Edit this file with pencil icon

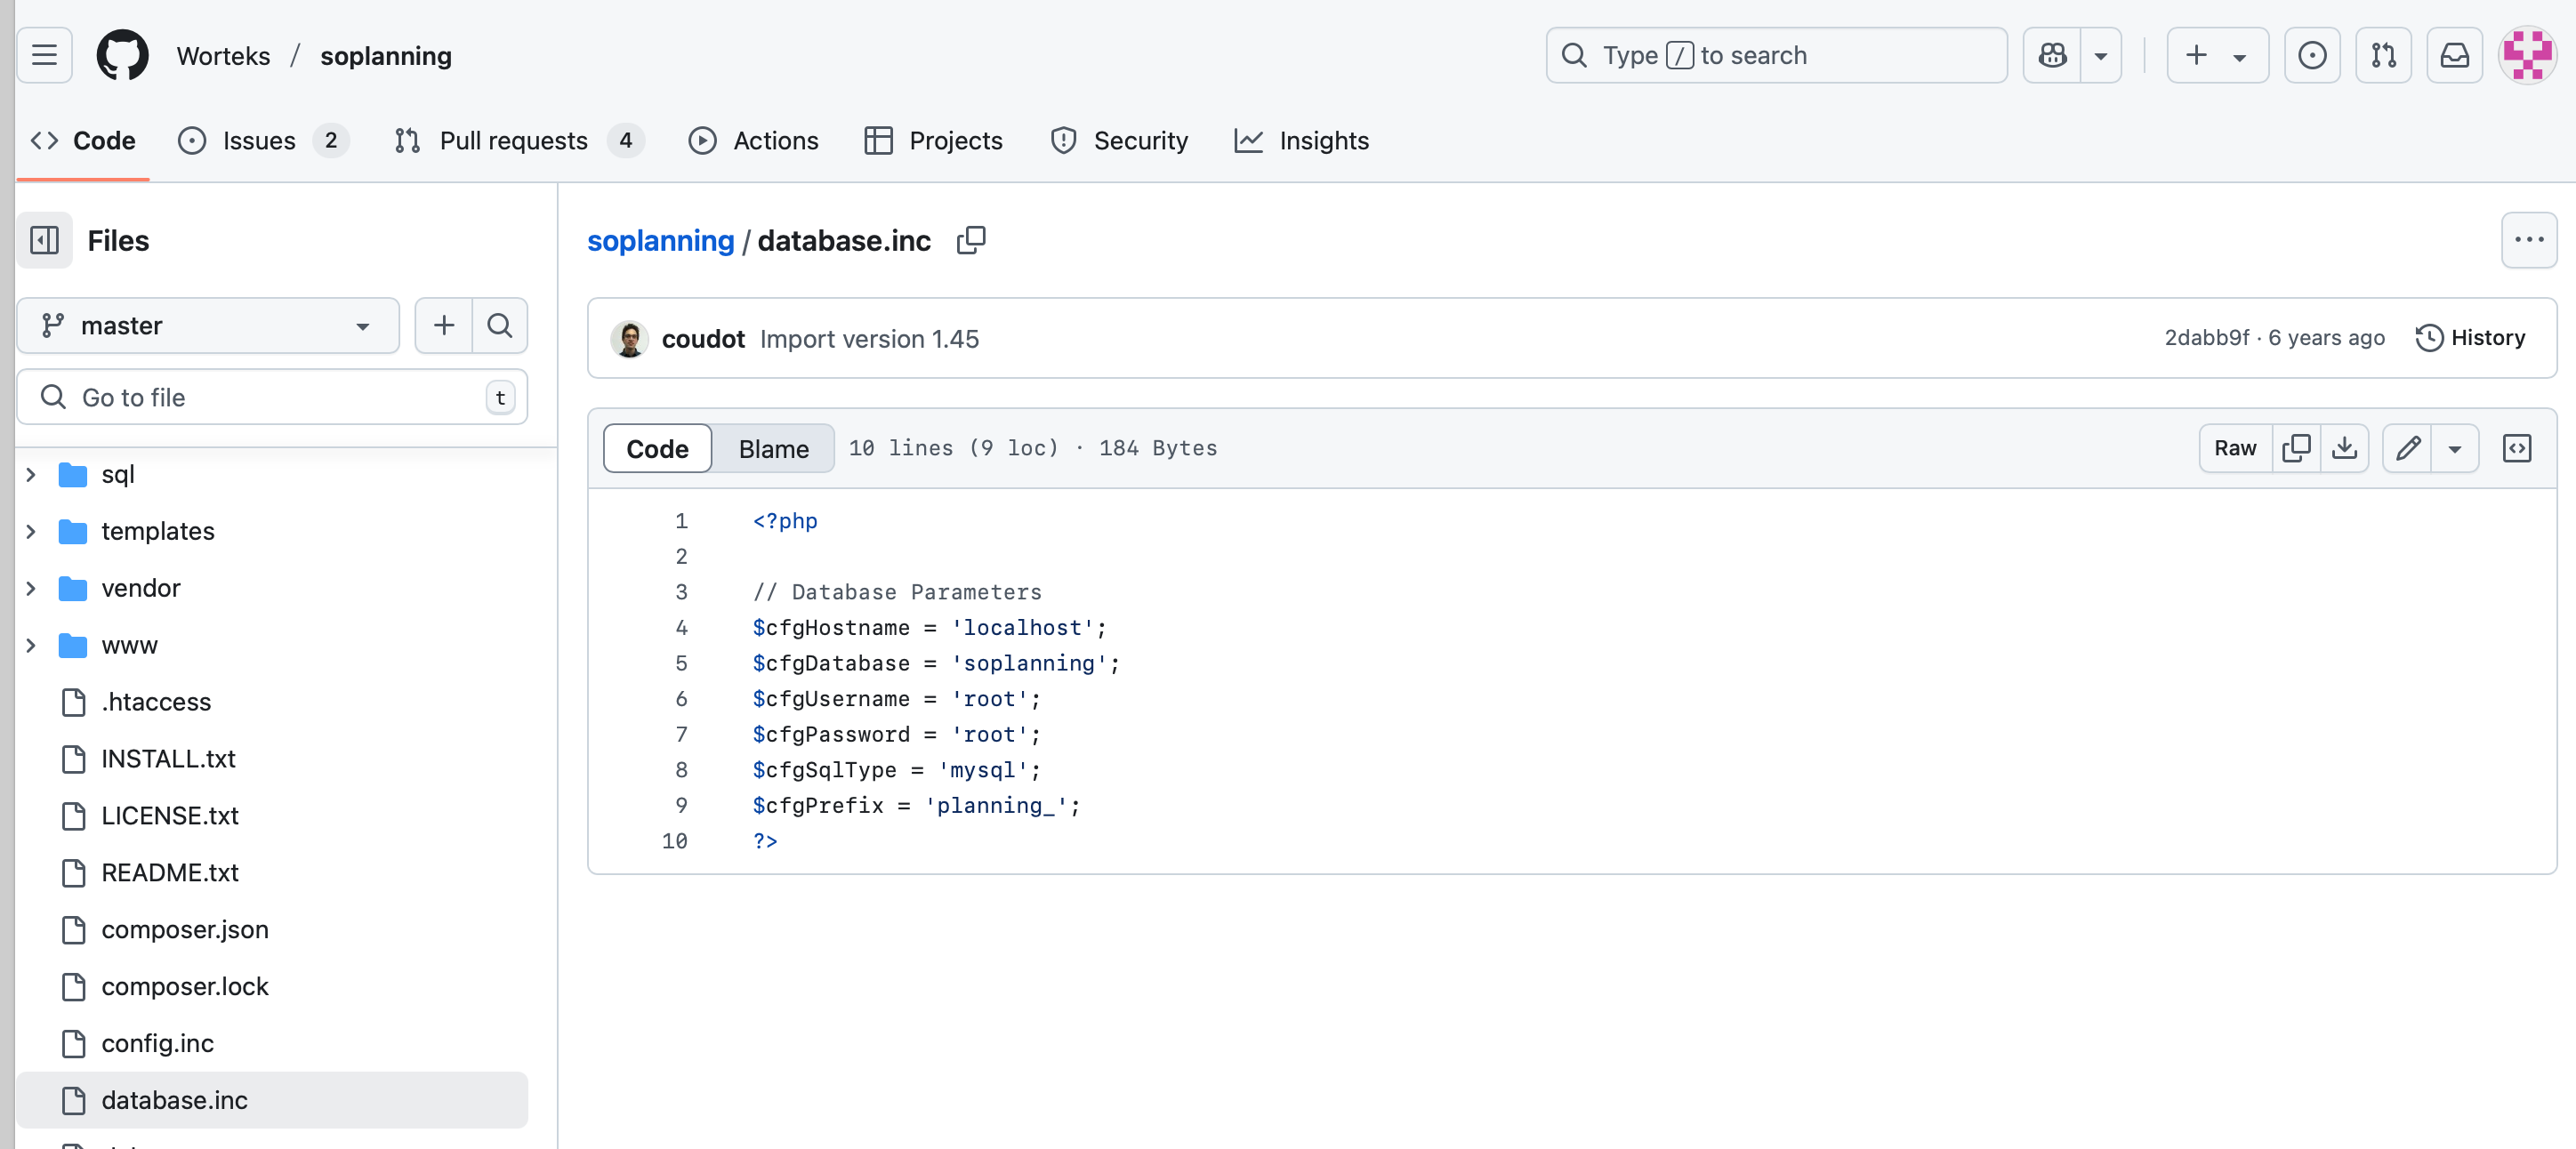(2407, 448)
